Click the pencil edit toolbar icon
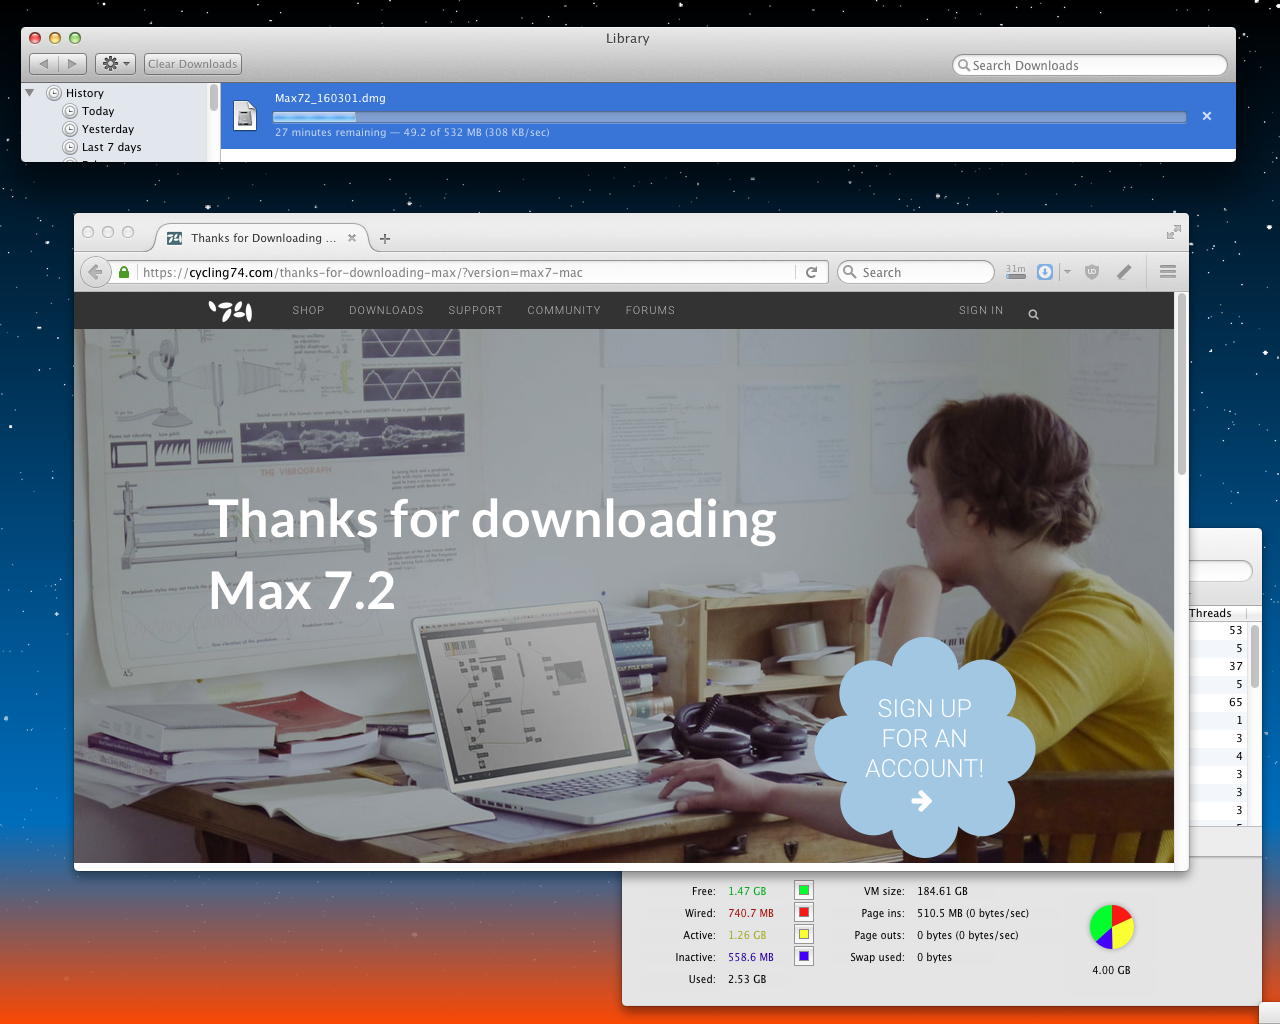This screenshot has width=1280, height=1024. (1124, 272)
